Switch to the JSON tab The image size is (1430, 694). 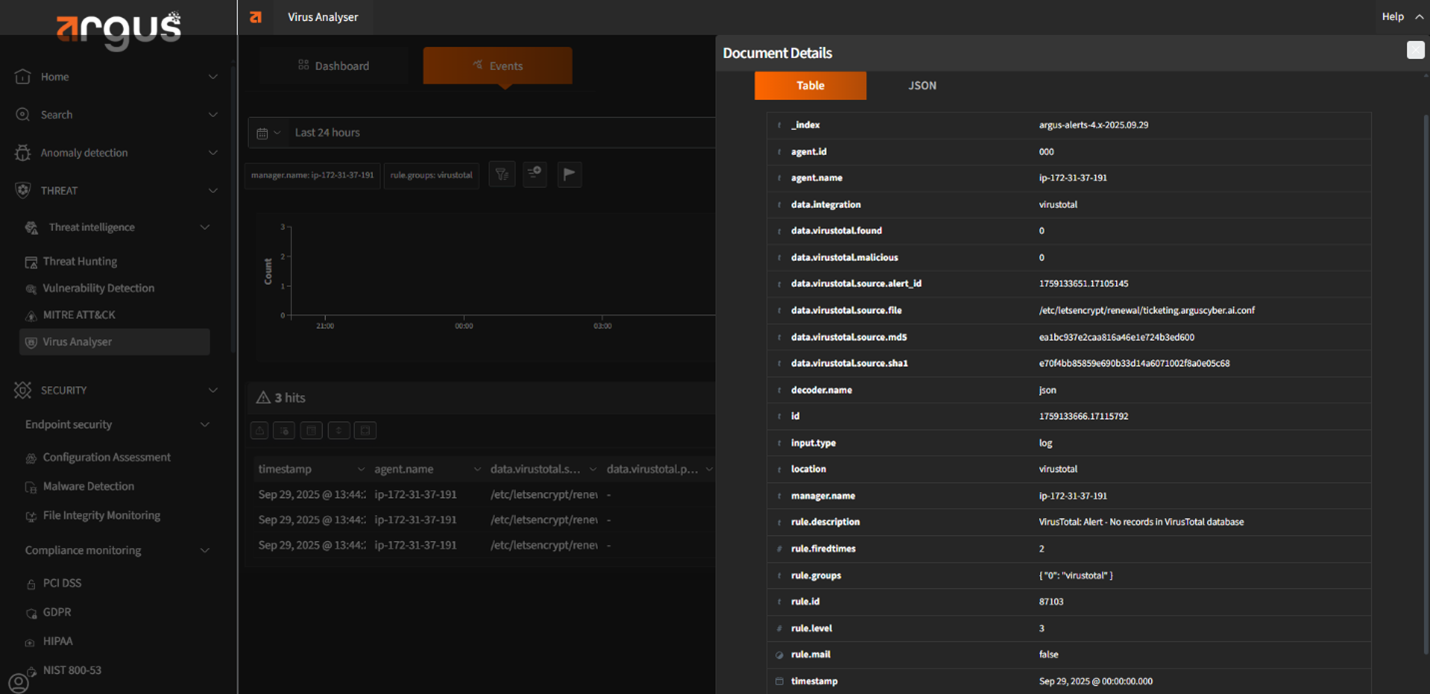click(922, 86)
